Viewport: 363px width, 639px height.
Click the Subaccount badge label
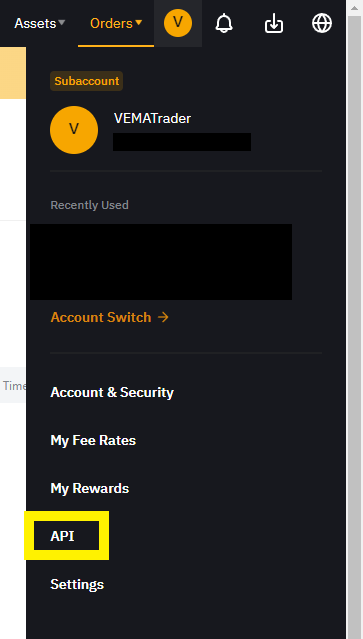pyautogui.click(x=86, y=81)
